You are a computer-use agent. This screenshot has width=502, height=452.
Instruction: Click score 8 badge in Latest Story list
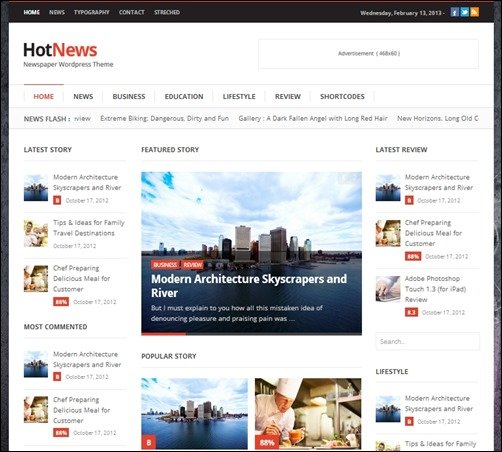[57, 200]
